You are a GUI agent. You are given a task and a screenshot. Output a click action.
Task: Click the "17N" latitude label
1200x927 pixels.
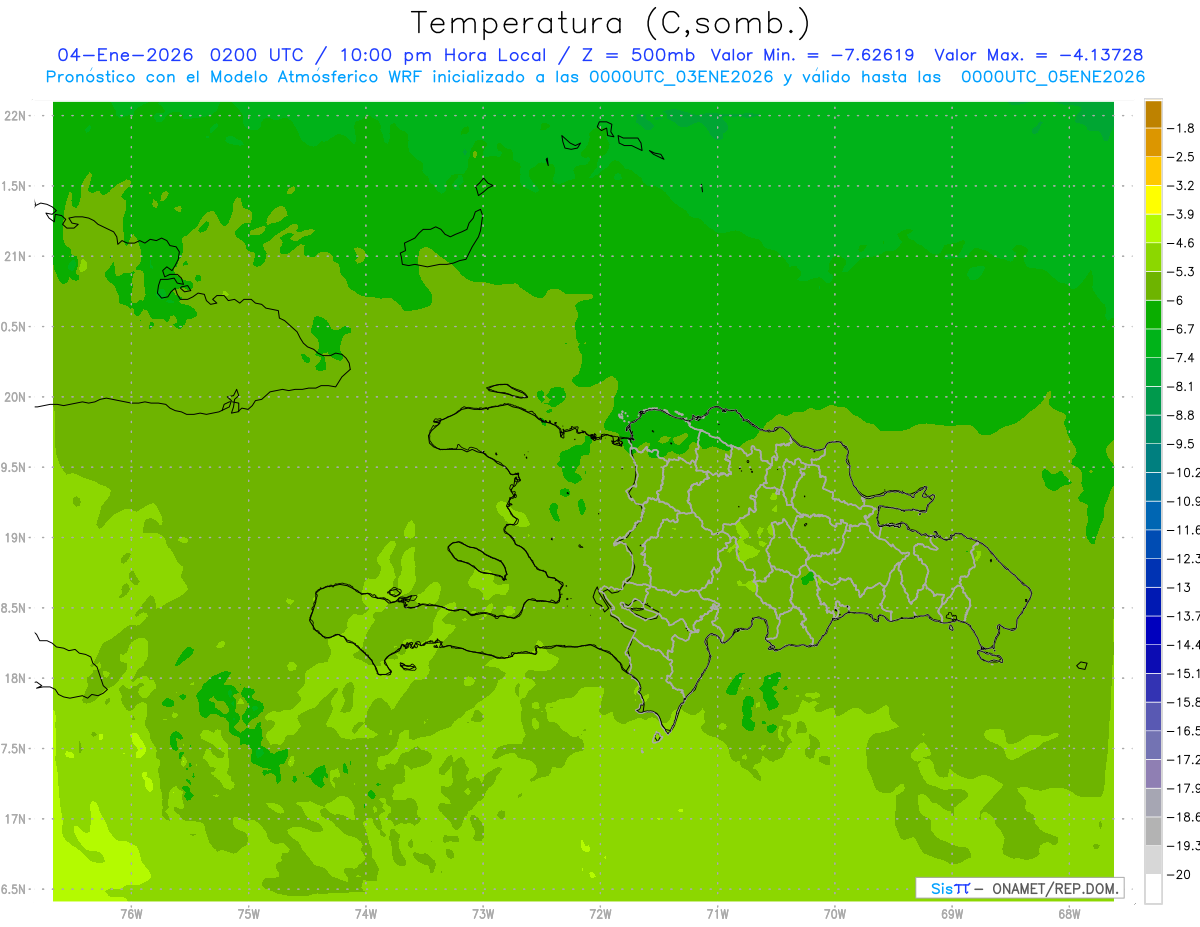[16, 819]
